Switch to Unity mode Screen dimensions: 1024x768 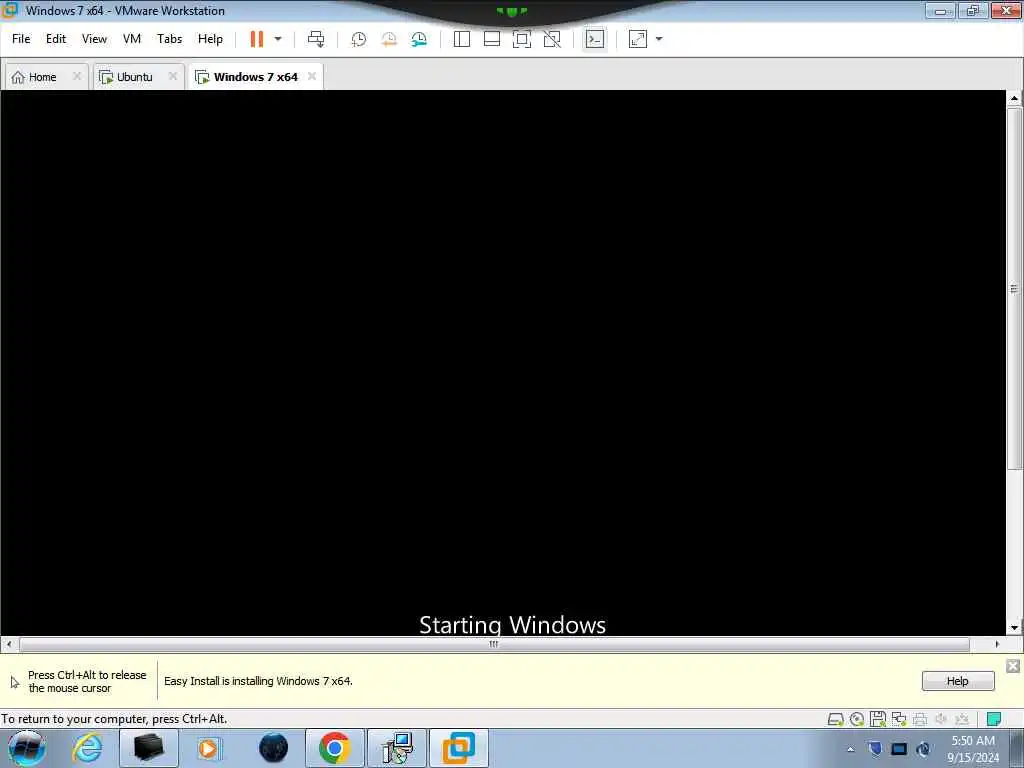coord(552,39)
